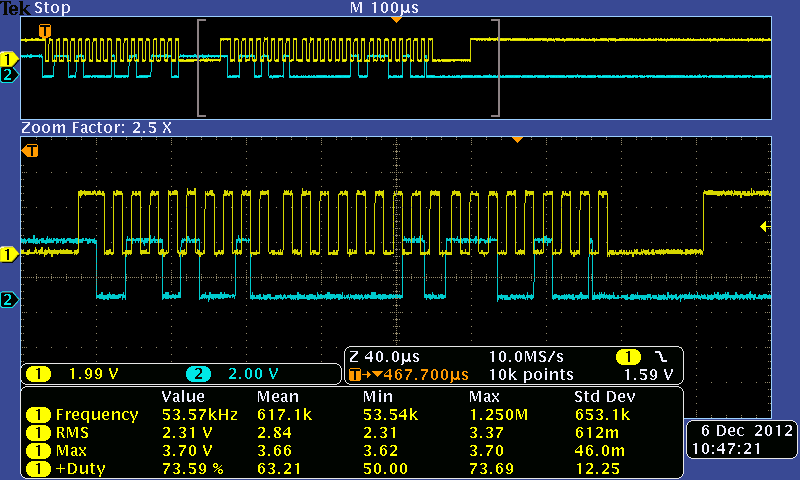Click orange triangle marker atop zoomed waveform view

517,139
